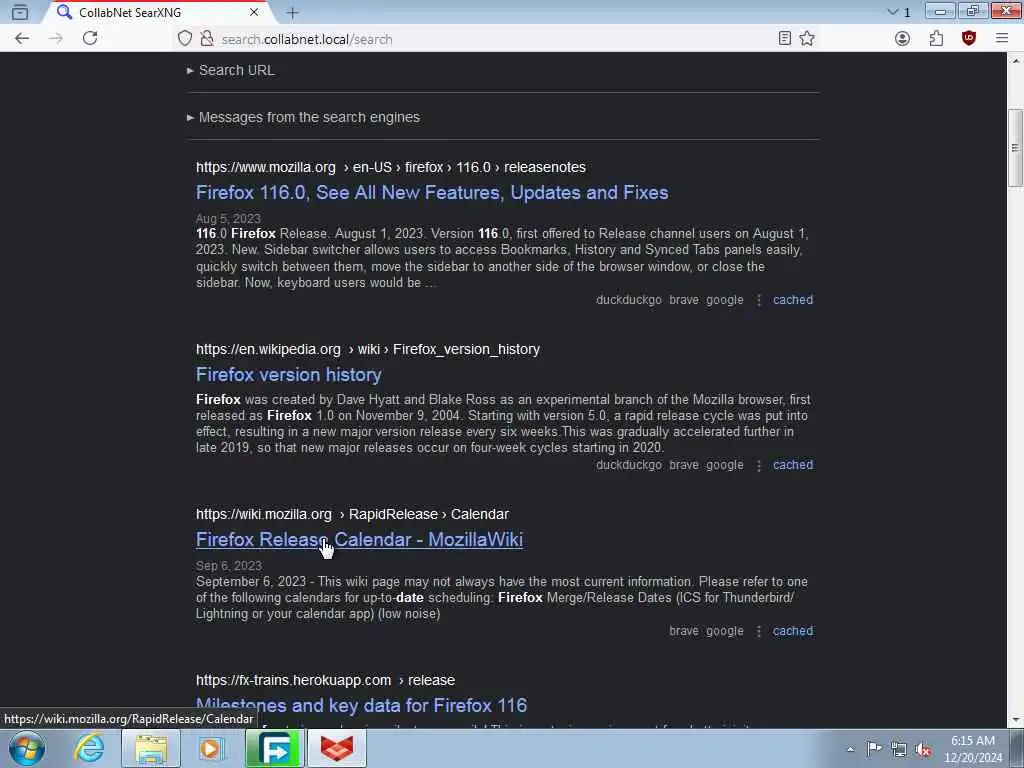Open the uBlock Origin extension icon

pyautogui.click(x=968, y=39)
